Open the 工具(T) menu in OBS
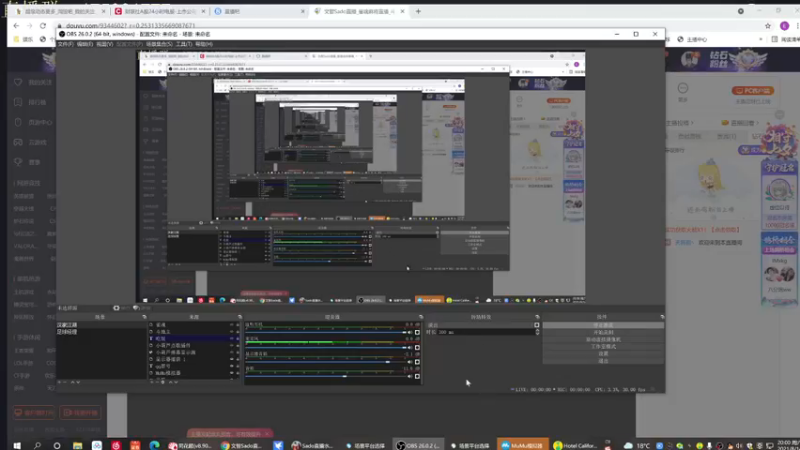The image size is (800, 450). 184,44
